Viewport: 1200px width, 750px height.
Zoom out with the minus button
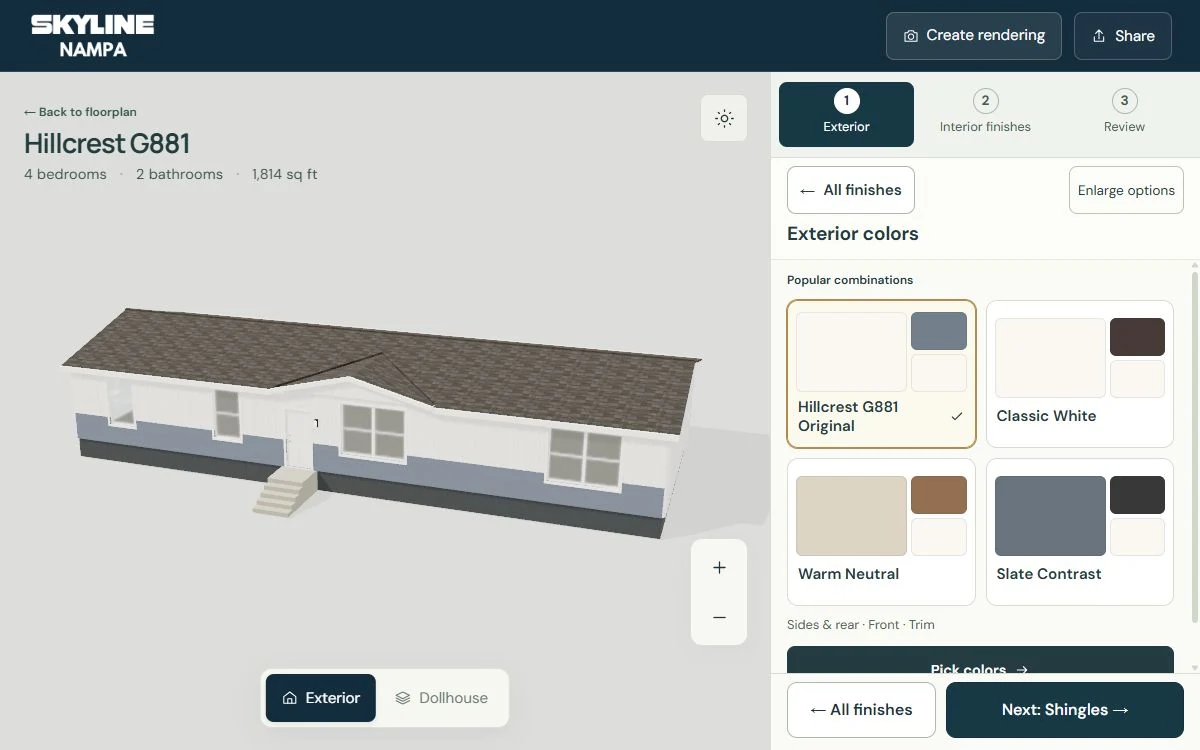(719, 618)
